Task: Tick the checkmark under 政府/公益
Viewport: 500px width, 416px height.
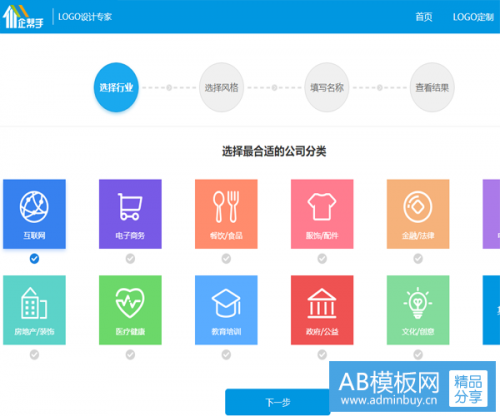Action: click(x=322, y=354)
